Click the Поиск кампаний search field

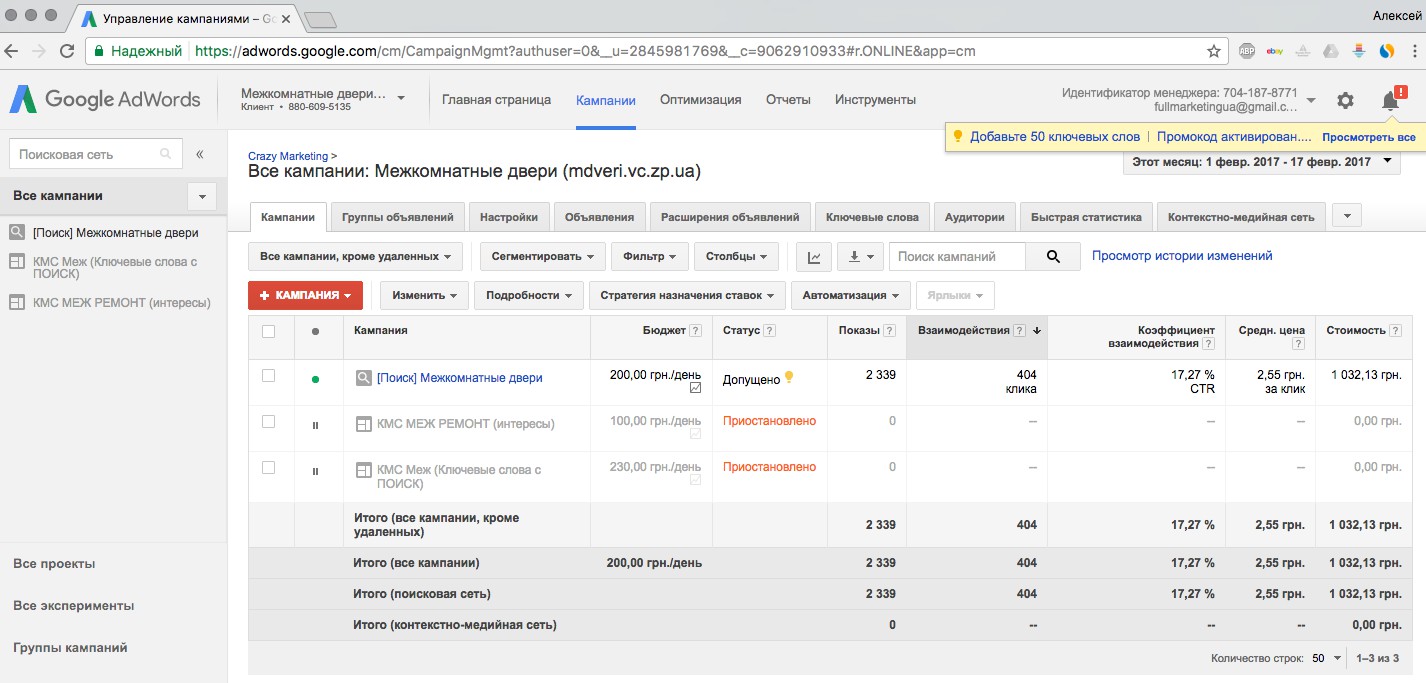tap(957, 257)
